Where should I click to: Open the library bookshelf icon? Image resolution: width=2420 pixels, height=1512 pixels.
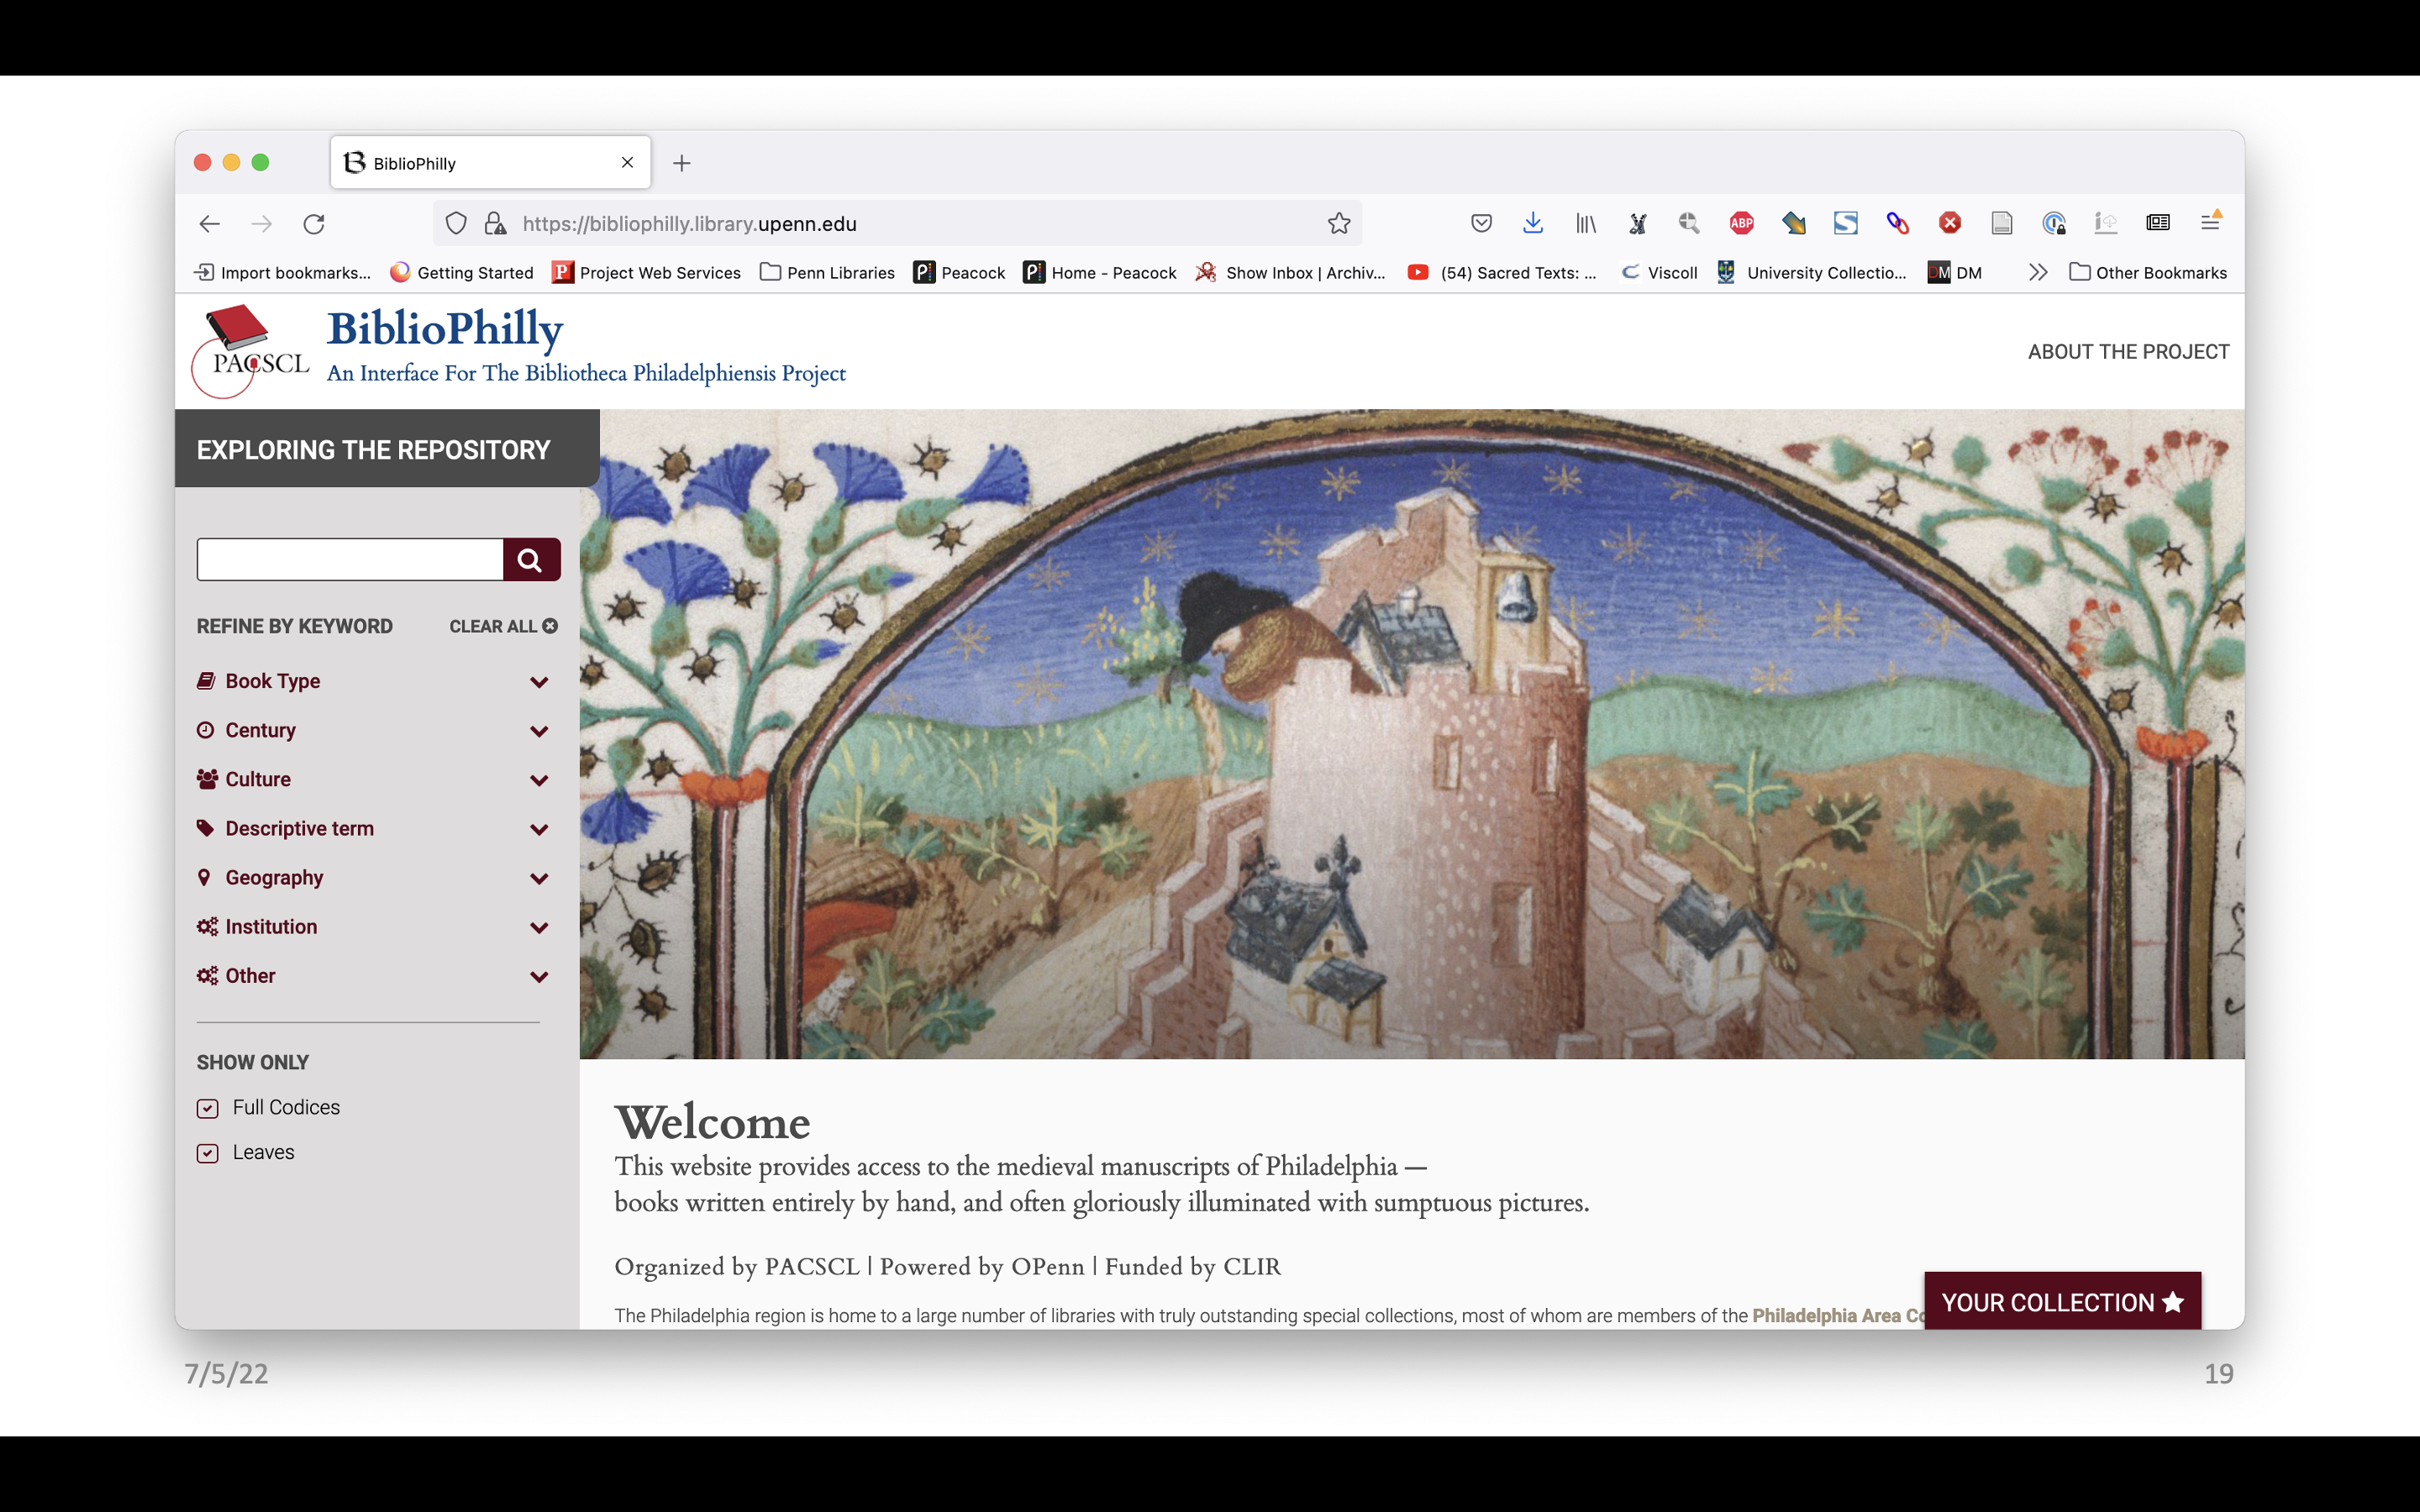1586,224
